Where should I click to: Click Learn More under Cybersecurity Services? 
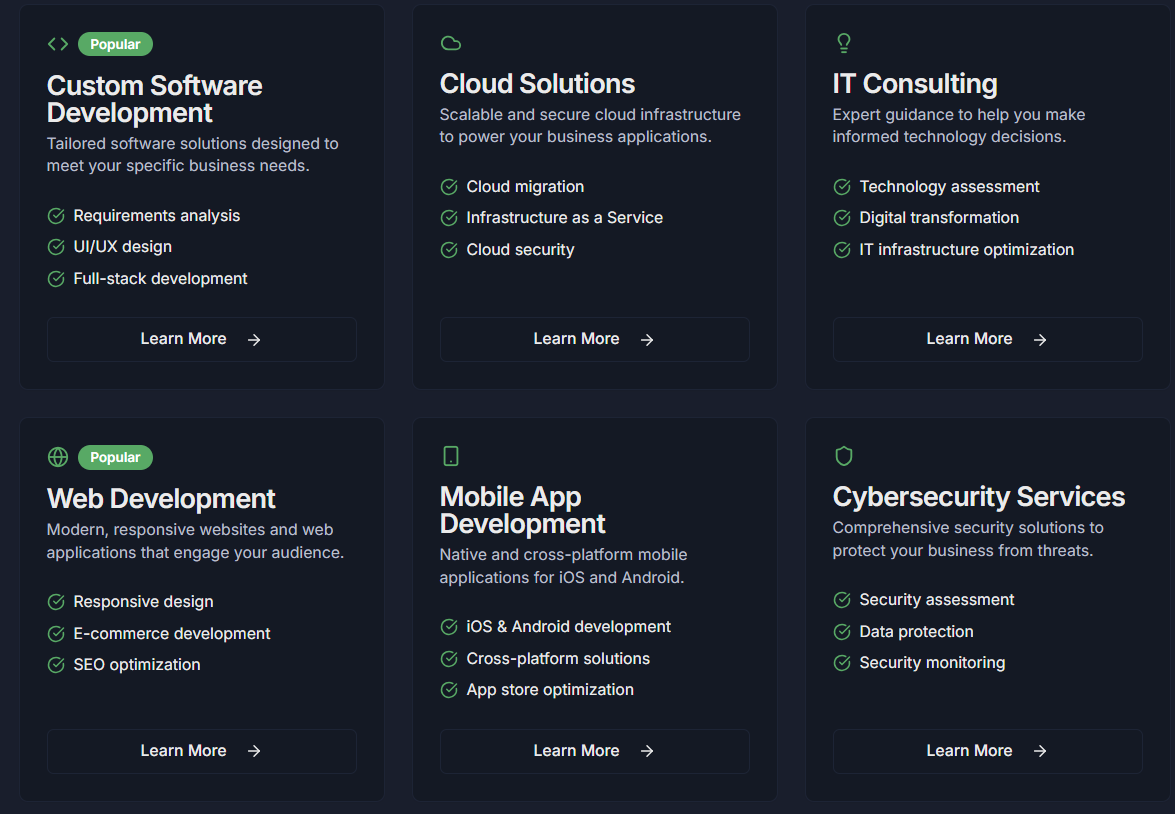[987, 751]
